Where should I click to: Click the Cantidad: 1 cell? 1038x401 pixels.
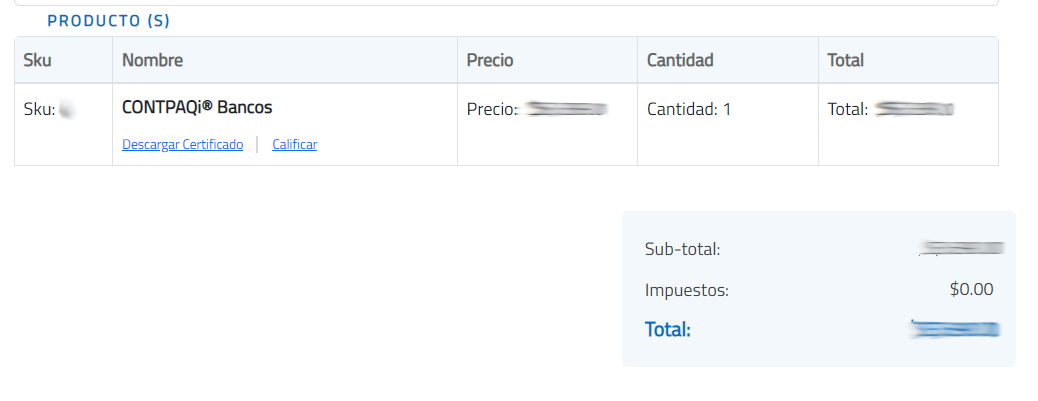tap(689, 109)
